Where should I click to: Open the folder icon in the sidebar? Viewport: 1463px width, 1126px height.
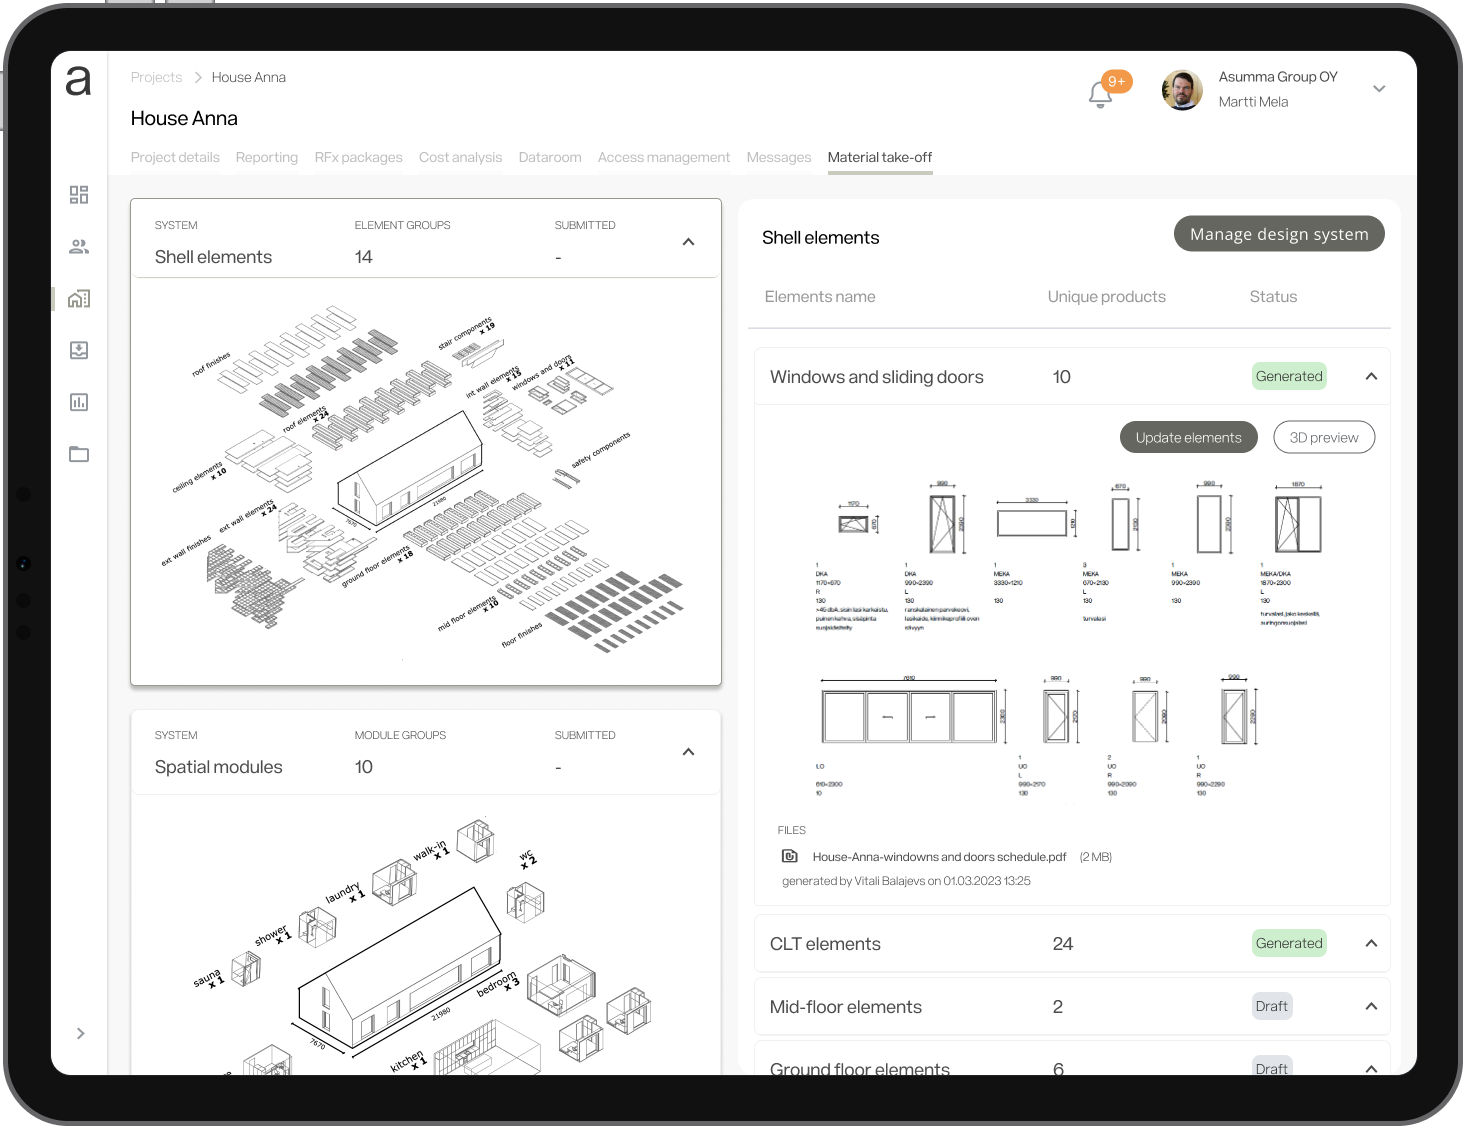[79, 454]
